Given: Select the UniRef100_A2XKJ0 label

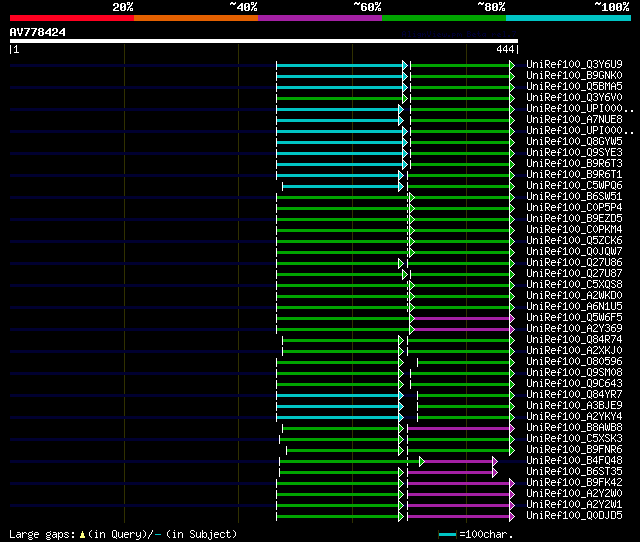Looking at the screenshot, I should click(574, 351).
